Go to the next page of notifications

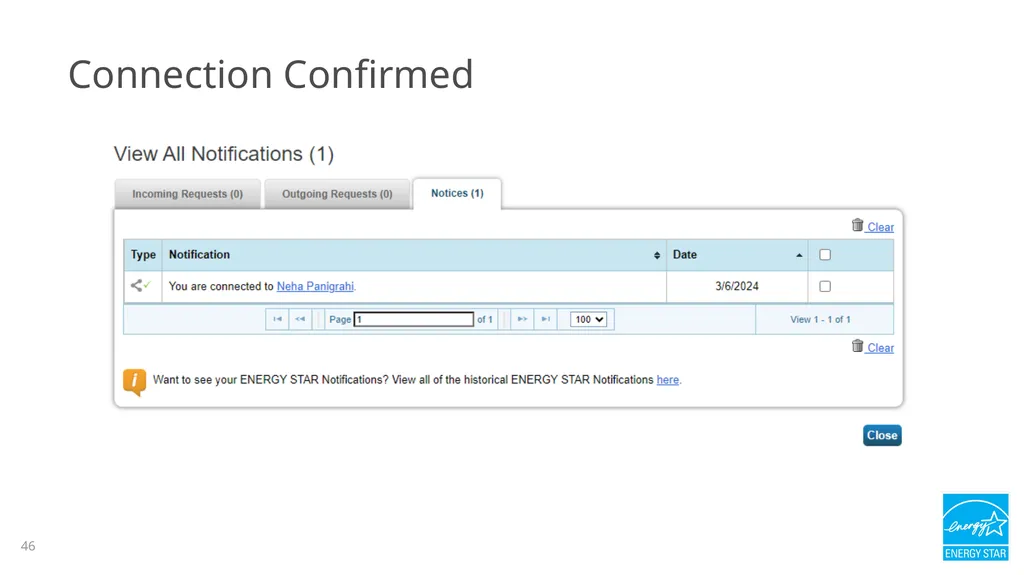click(x=522, y=320)
